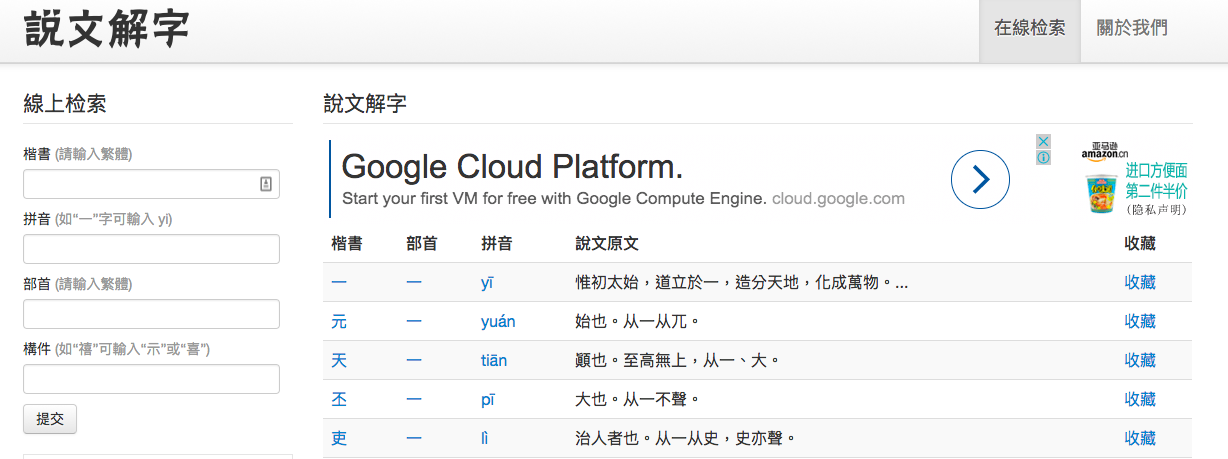1228x459 pixels.
Task: Open the character 元 link
Action: (339, 321)
